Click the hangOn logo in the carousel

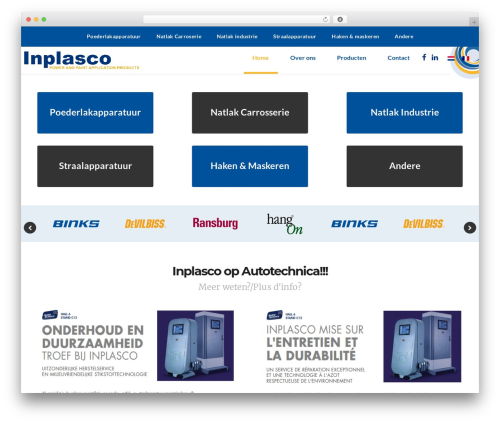click(x=285, y=224)
